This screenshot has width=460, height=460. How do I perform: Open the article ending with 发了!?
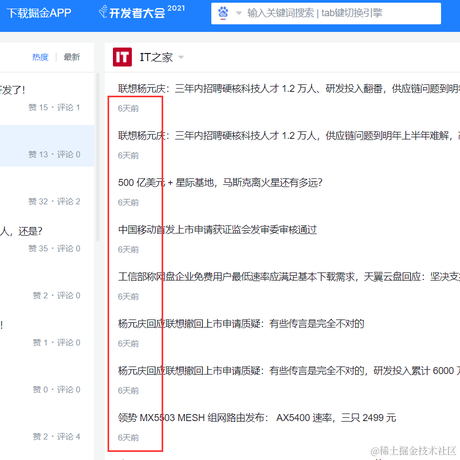tap(13, 90)
